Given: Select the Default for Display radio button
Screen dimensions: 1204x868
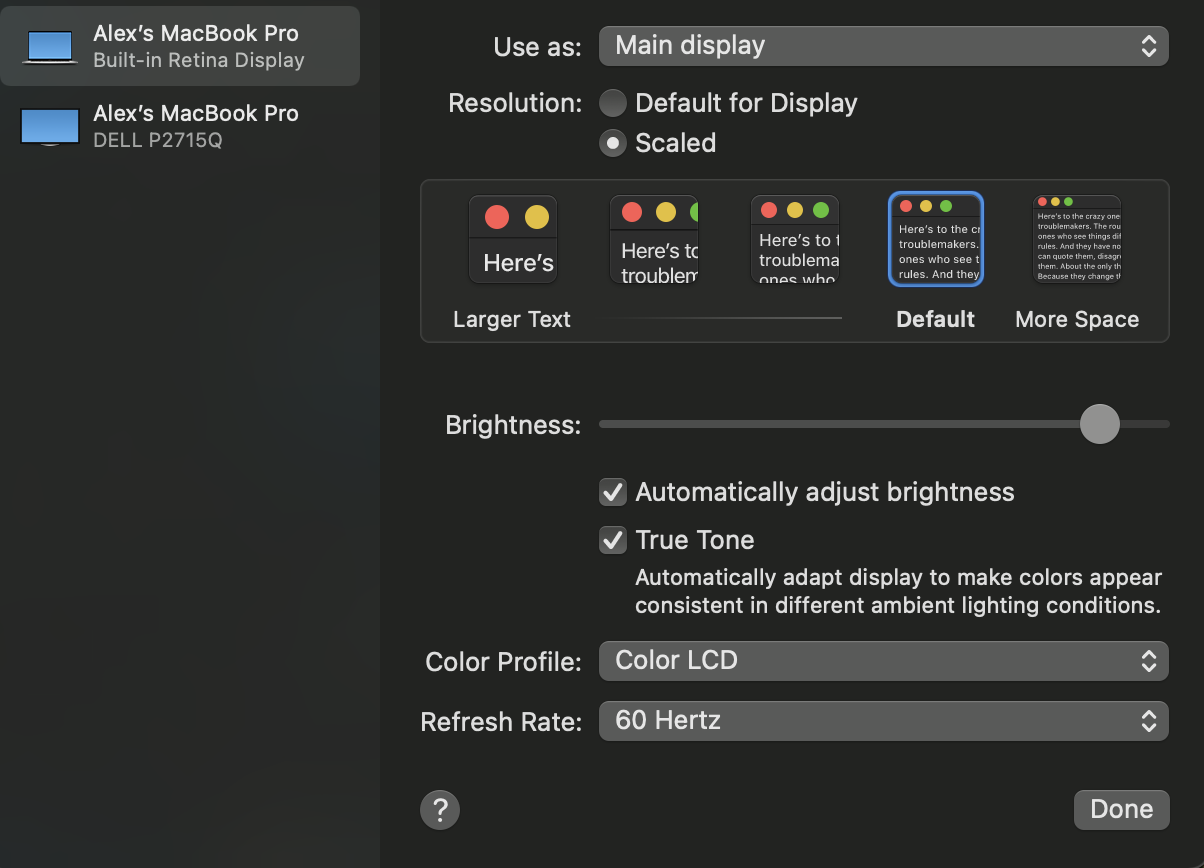Looking at the screenshot, I should [613, 103].
